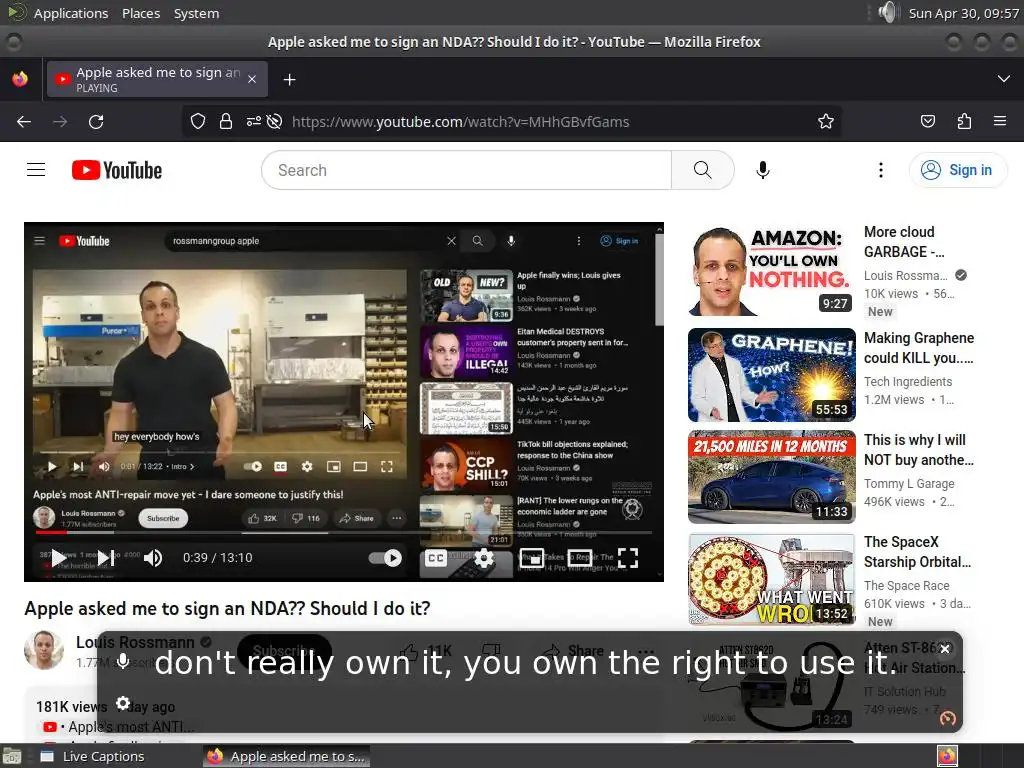Viewport: 1024px width, 768px height.
Task: Enable miniplayer mode
Action: pos(532,558)
